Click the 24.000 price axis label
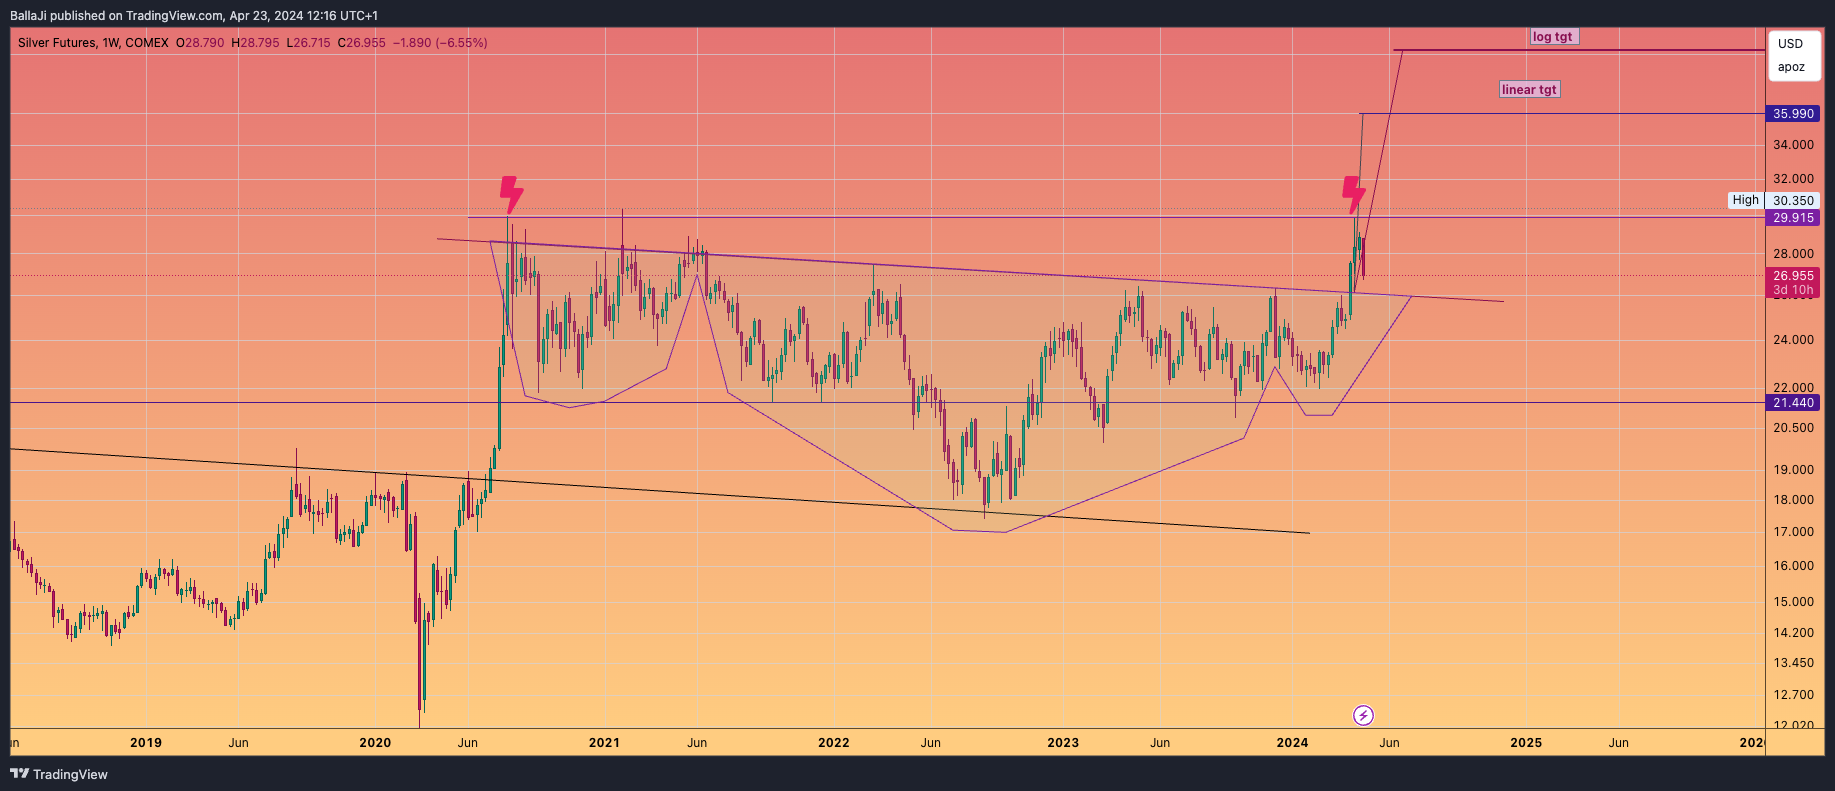Image resolution: width=1835 pixels, height=791 pixels. (x=1793, y=340)
